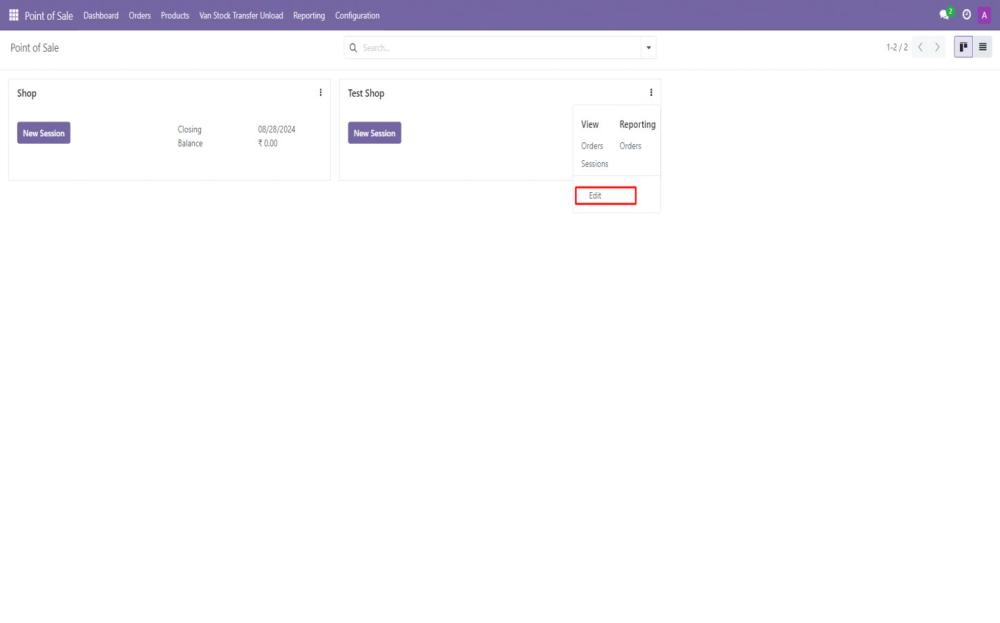The width and height of the screenshot is (1000, 623).
Task: Open the Reporting menu in navbar
Action: coord(309,15)
